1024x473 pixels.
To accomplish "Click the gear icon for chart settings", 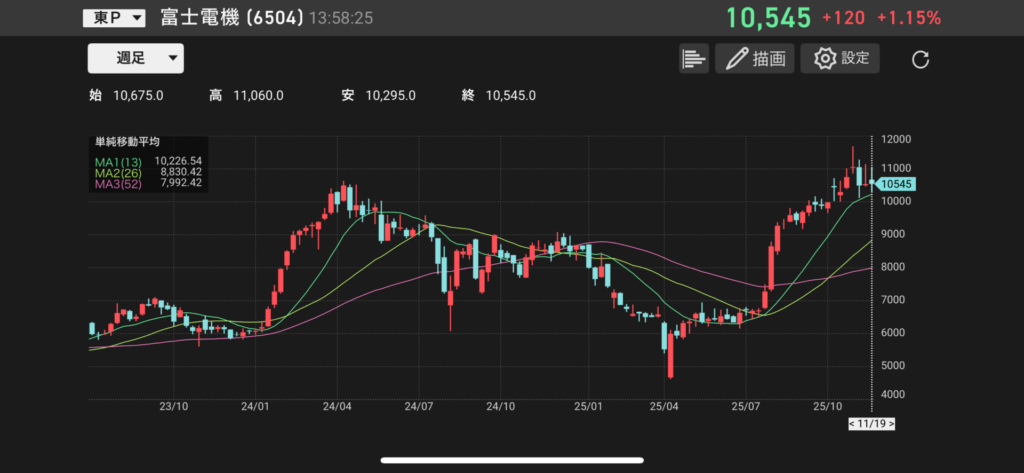I will pos(825,59).
